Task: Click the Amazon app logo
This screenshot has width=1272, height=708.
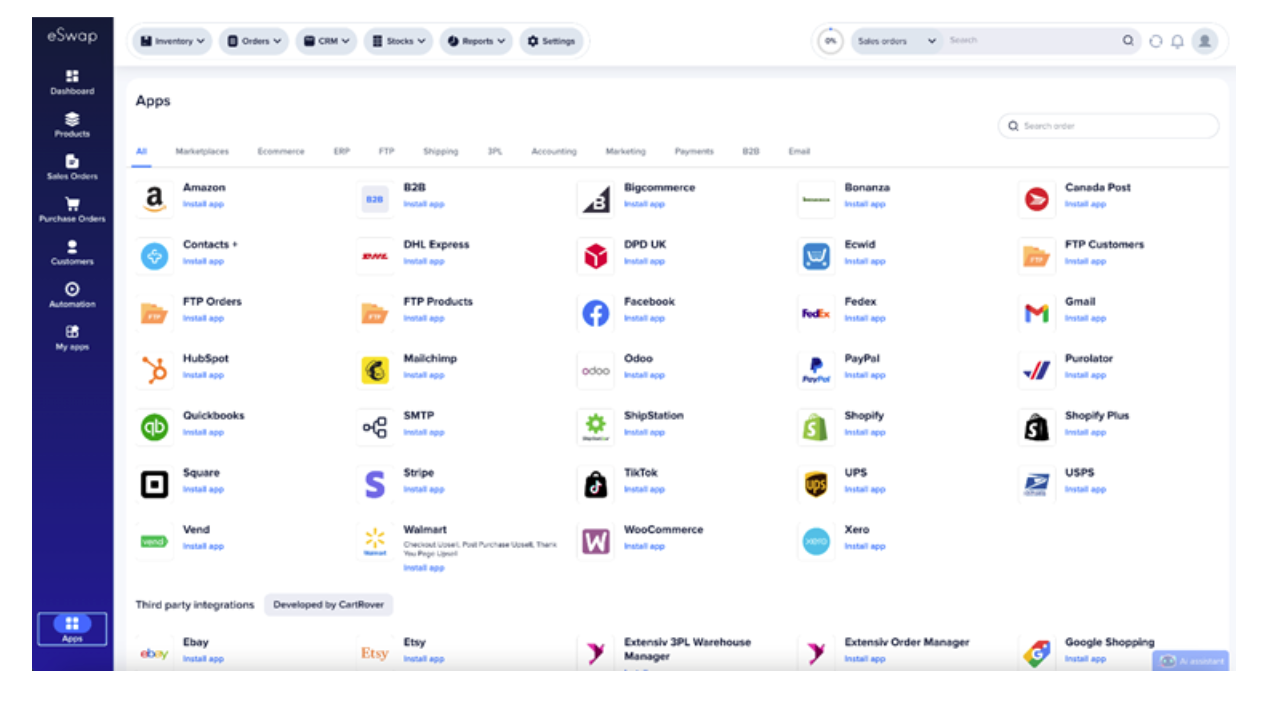Action: (x=154, y=199)
